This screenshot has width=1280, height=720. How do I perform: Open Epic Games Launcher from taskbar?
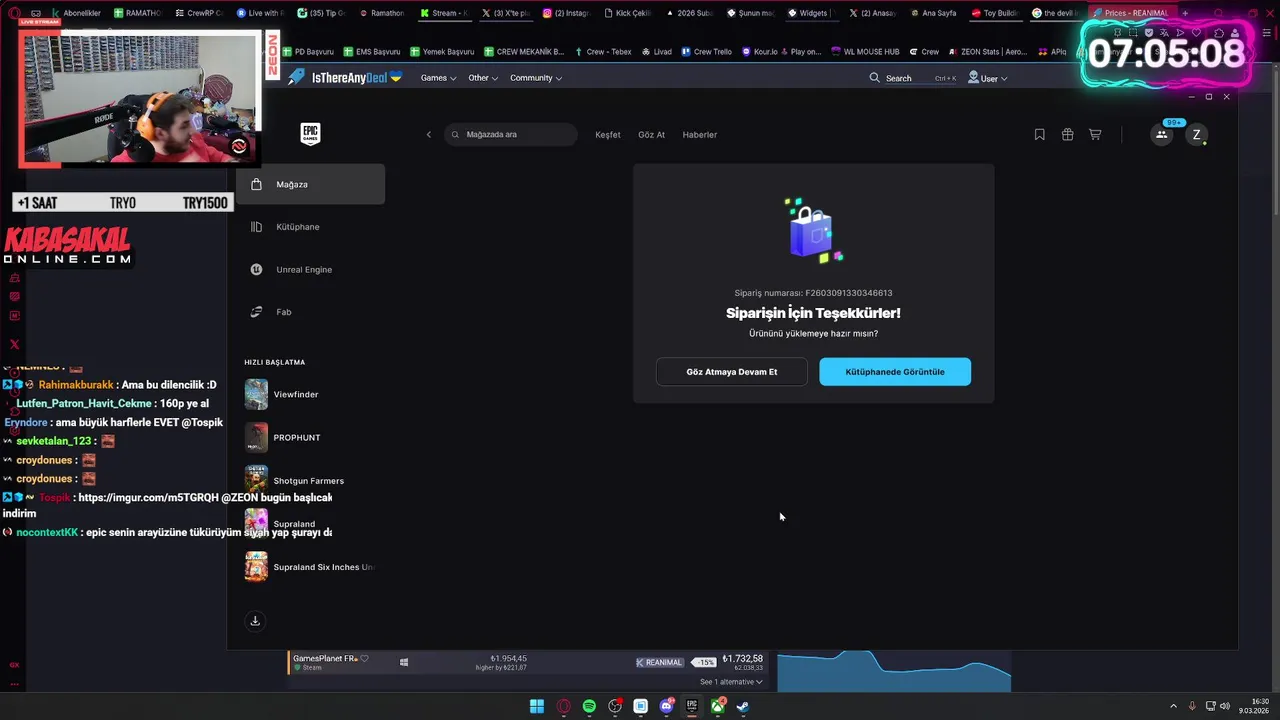[x=692, y=706]
